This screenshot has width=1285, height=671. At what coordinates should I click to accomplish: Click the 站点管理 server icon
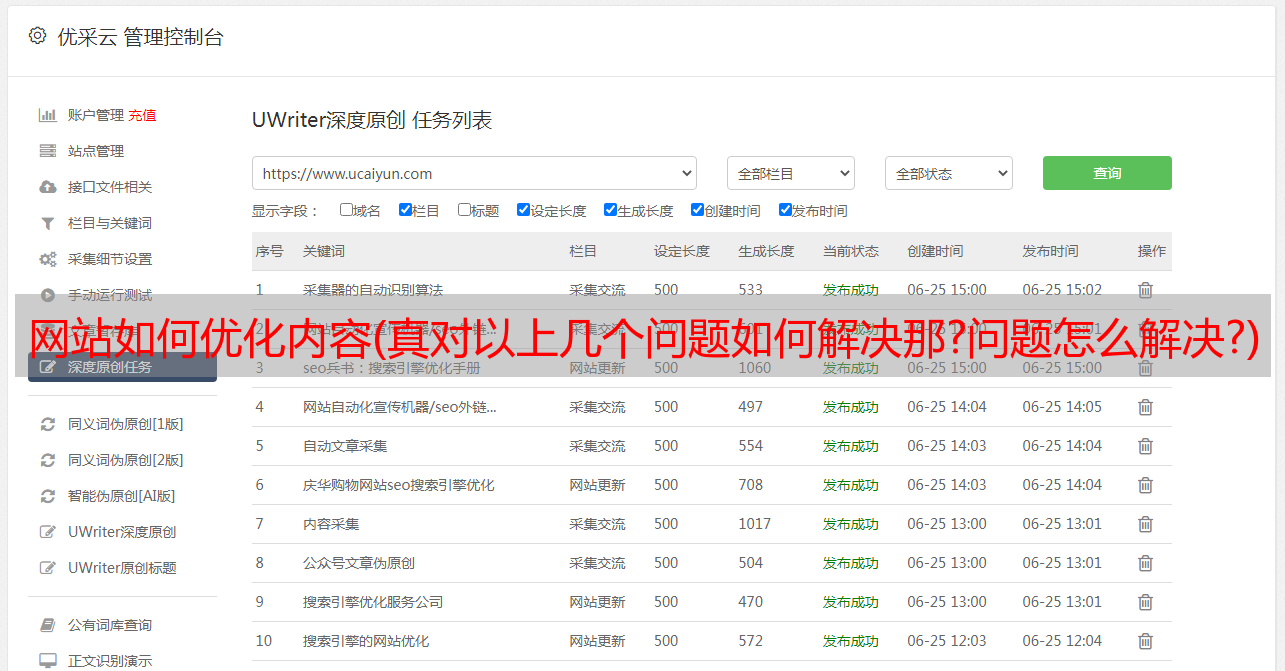47,151
